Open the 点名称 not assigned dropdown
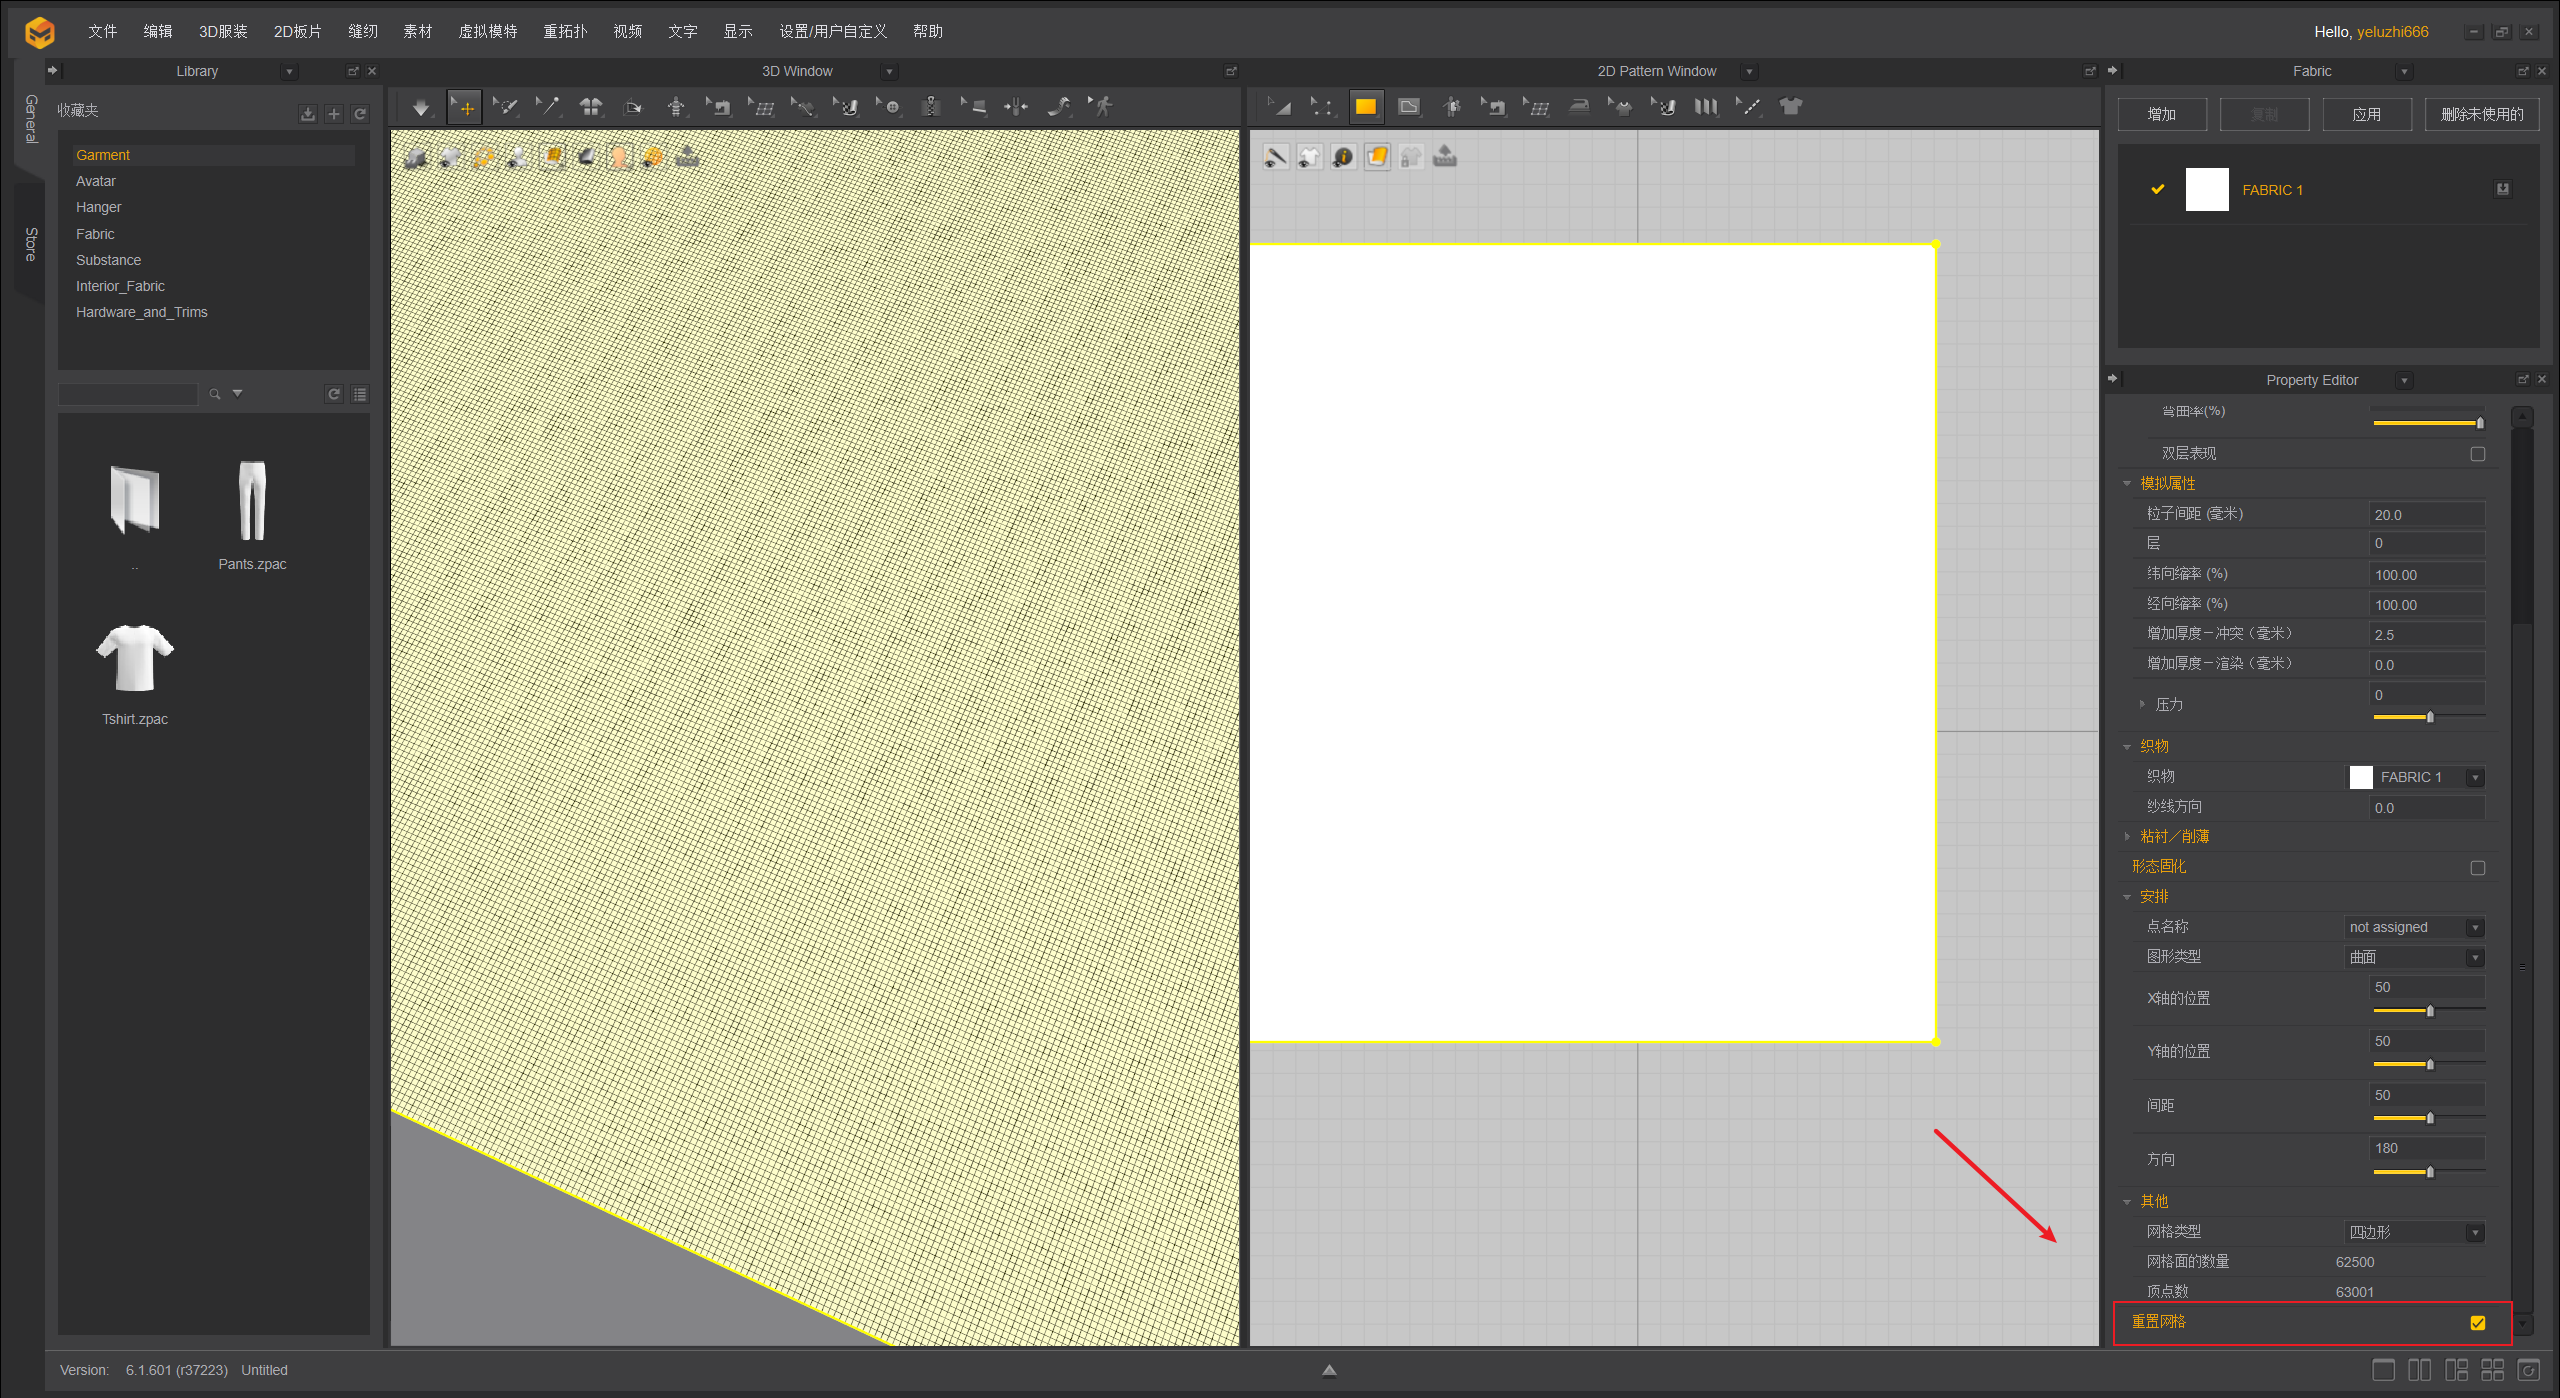The height and width of the screenshot is (1398, 2560). [x=2414, y=927]
